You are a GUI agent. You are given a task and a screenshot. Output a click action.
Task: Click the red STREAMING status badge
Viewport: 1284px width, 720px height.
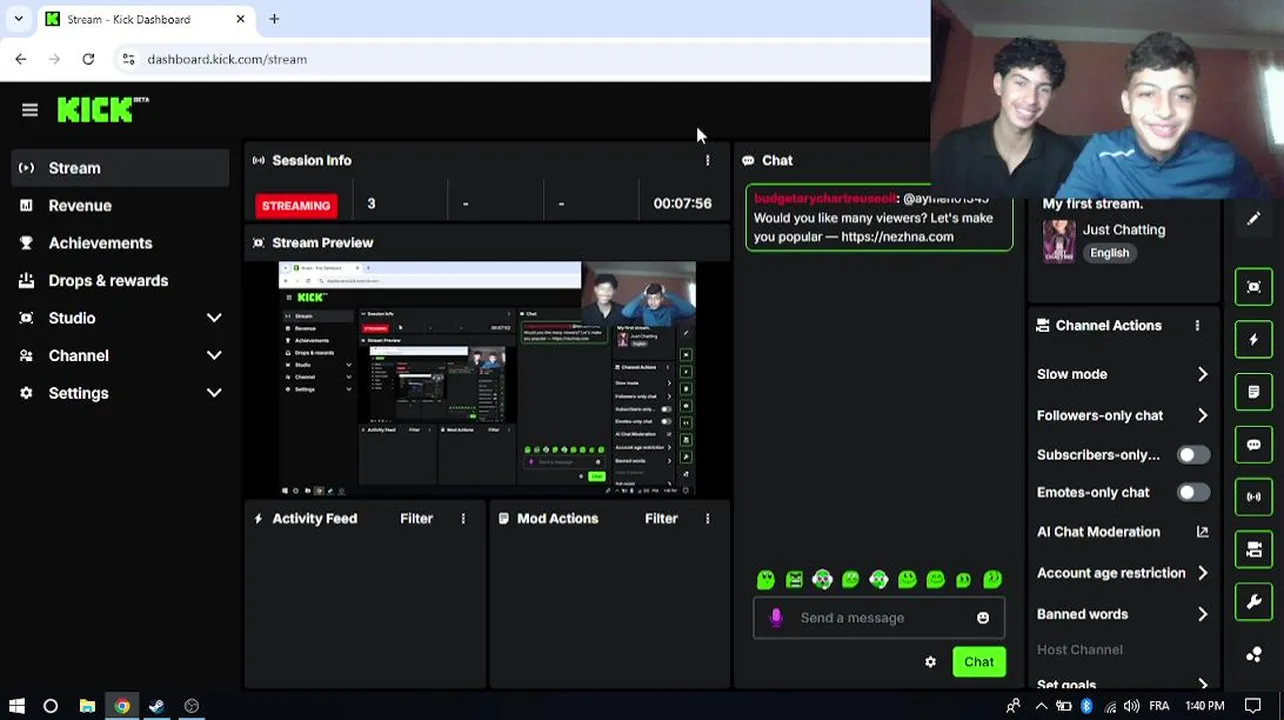pos(296,205)
